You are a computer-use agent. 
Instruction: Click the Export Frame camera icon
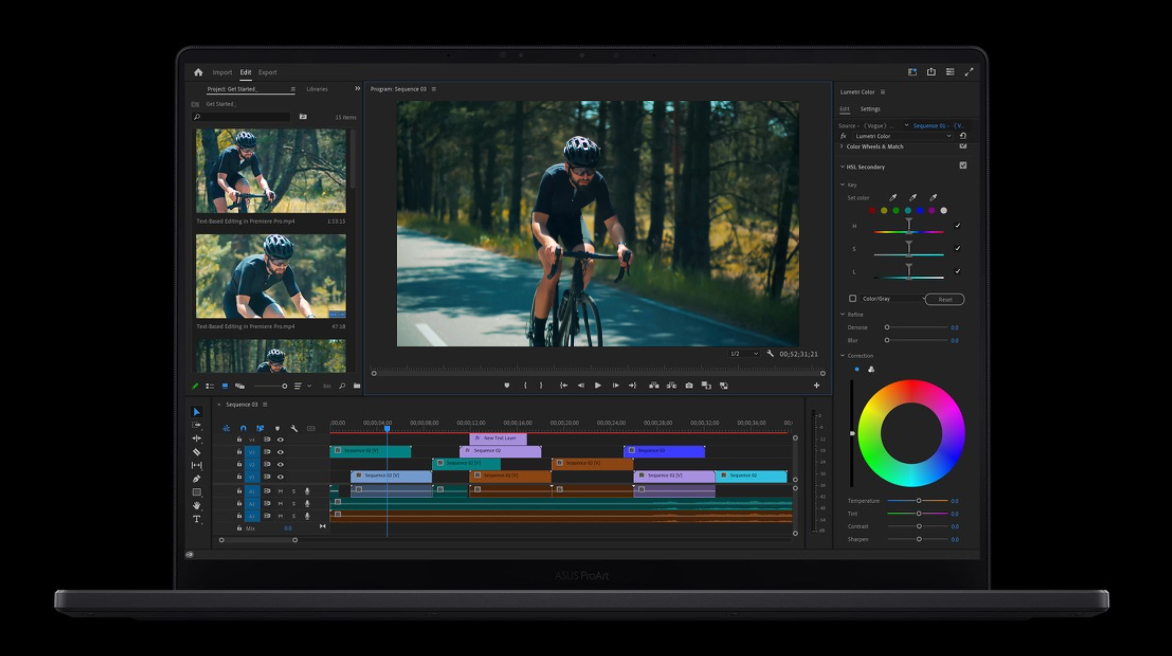pyautogui.click(x=689, y=385)
